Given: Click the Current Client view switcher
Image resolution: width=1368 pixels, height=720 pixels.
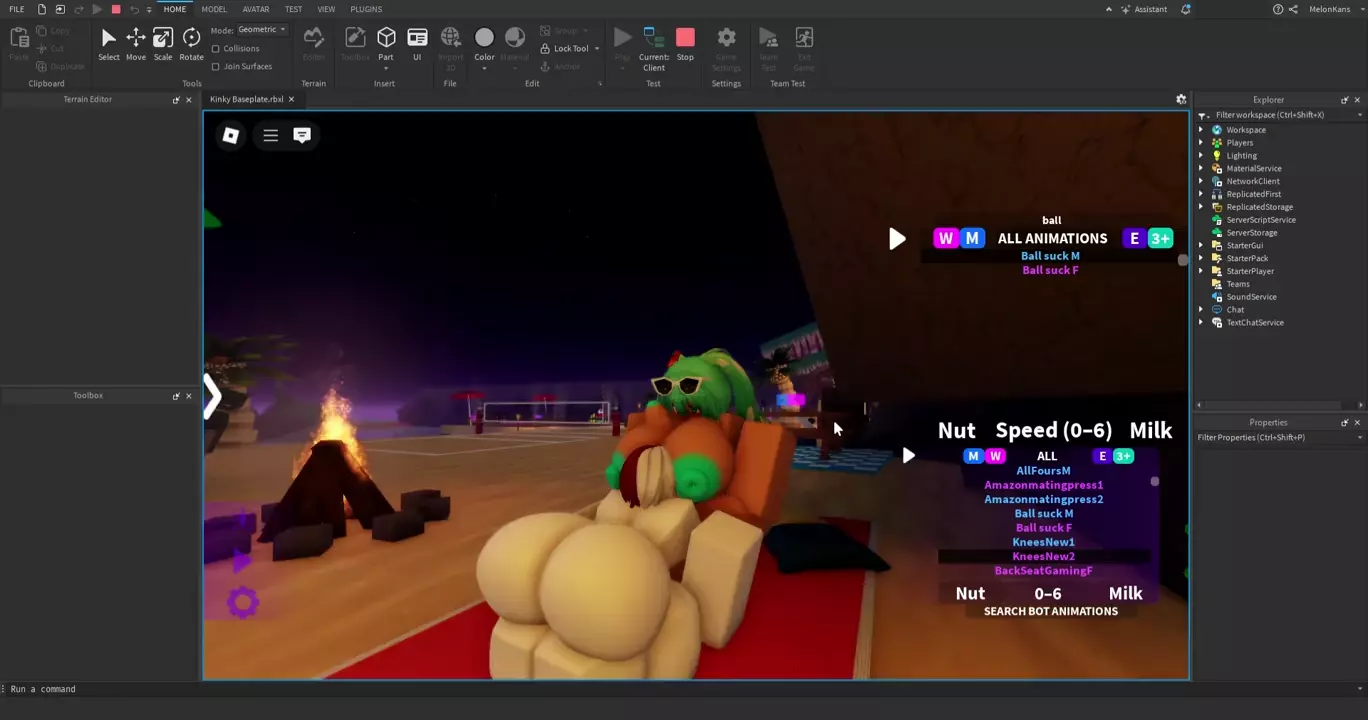Looking at the screenshot, I should click(x=654, y=47).
